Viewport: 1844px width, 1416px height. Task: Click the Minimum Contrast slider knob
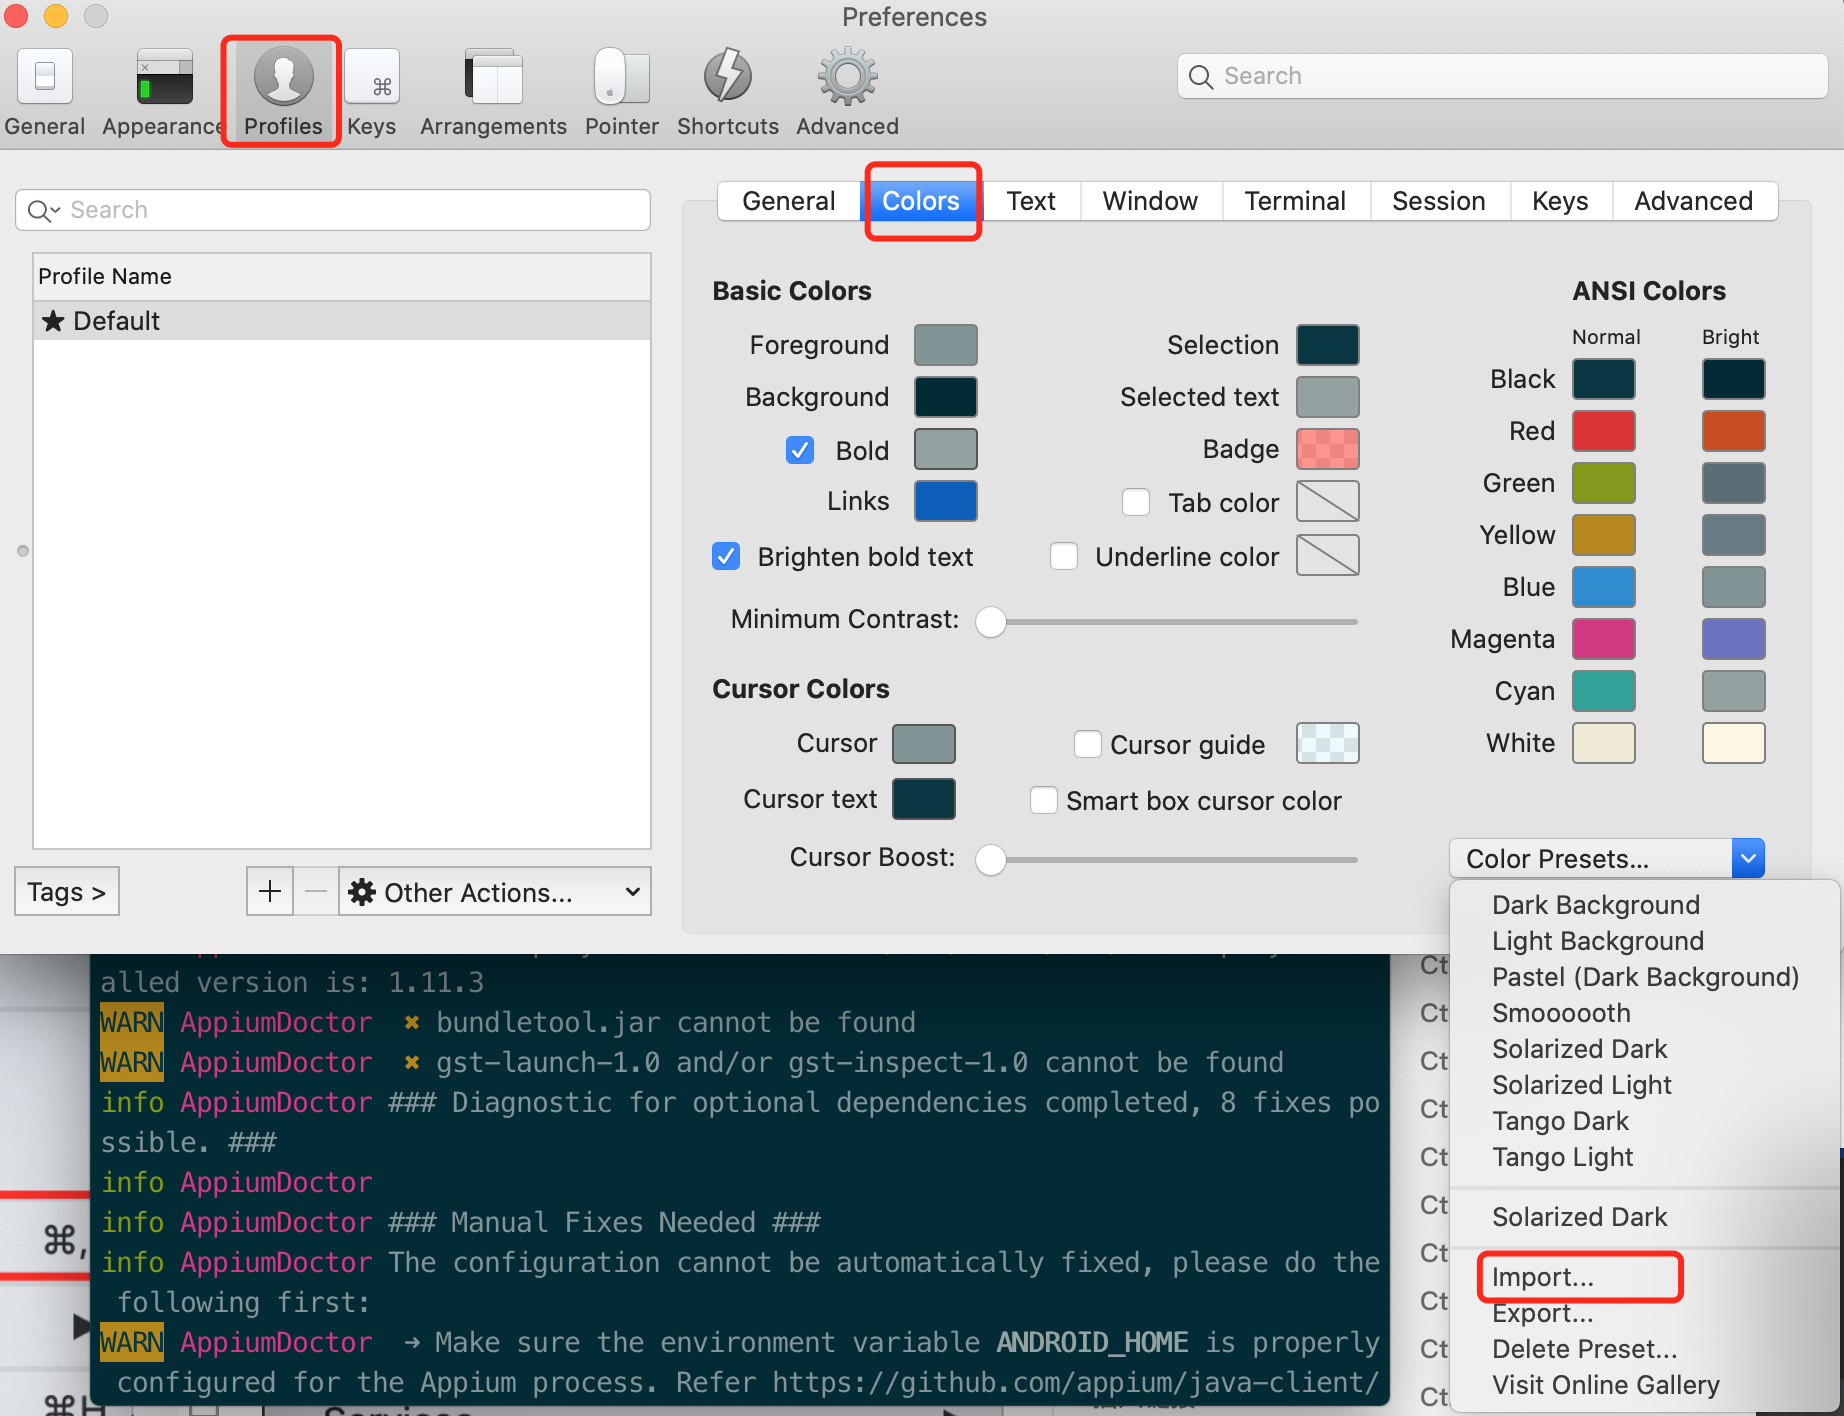tap(991, 621)
